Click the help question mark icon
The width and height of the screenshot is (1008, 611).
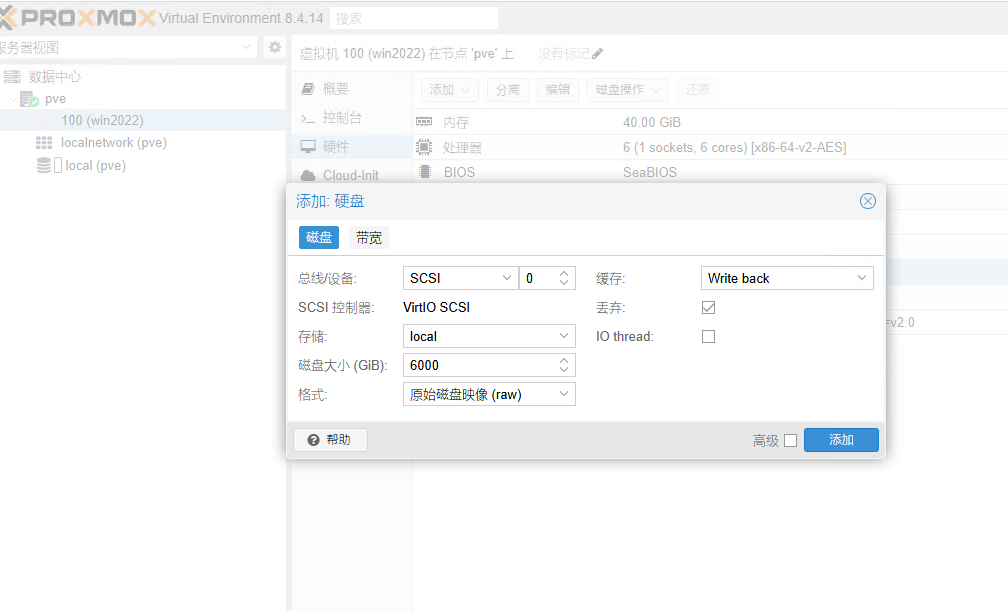pos(313,440)
